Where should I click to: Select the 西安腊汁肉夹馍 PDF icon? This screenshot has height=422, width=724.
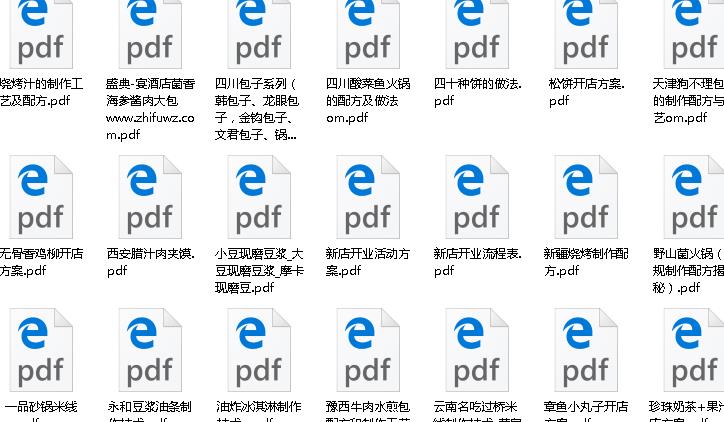coord(150,197)
